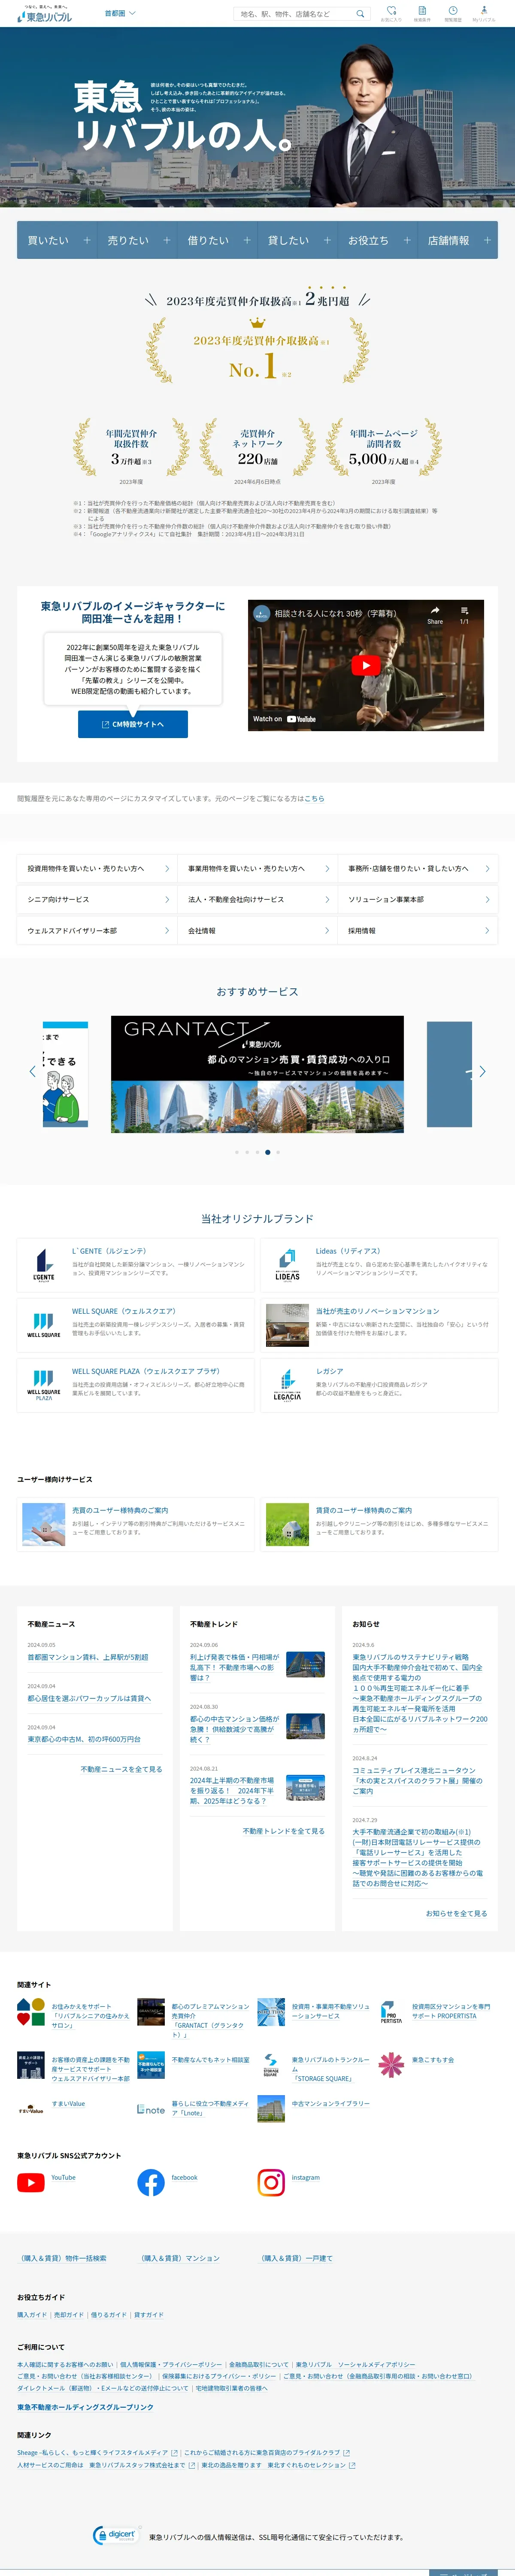The height and width of the screenshot is (2576, 515).
Task: Click carousel next arrow
Action: pyautogui.click(x=483, y=1071)
